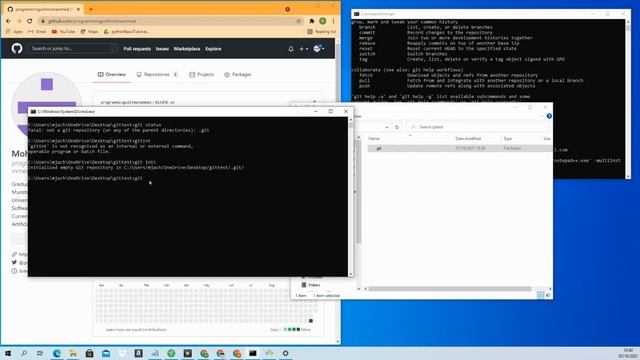Image resolution: width=640 pixels, height=360 pixels.
Task: Click the GitHub octocat logo in header
Action: point(17,49)
